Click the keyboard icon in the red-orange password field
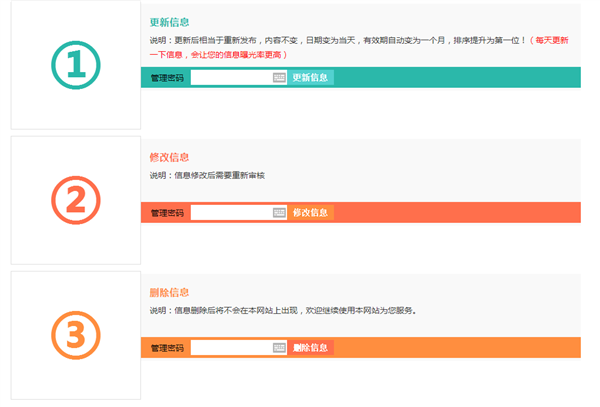Screen dimensions: 600x407 (x=279, y=213)
